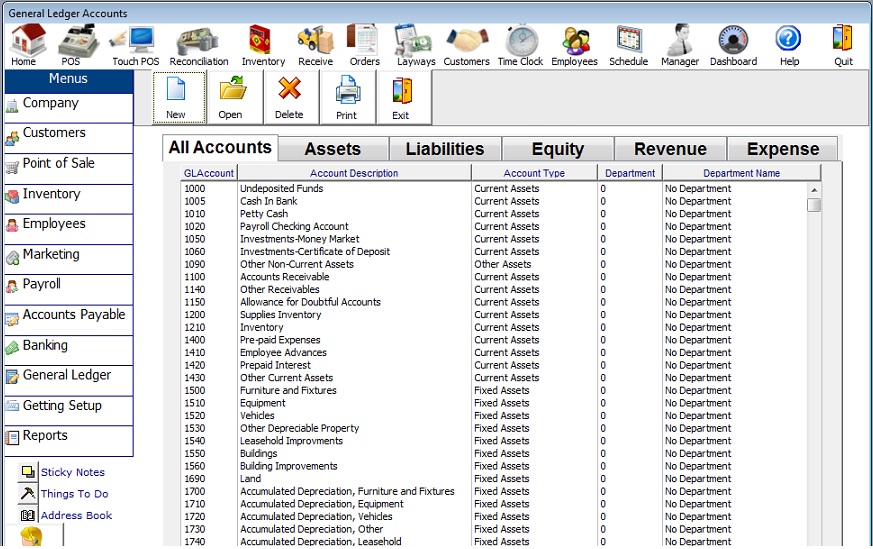
Task: Open the Employees sidebar menu
Action: point(68,229)
